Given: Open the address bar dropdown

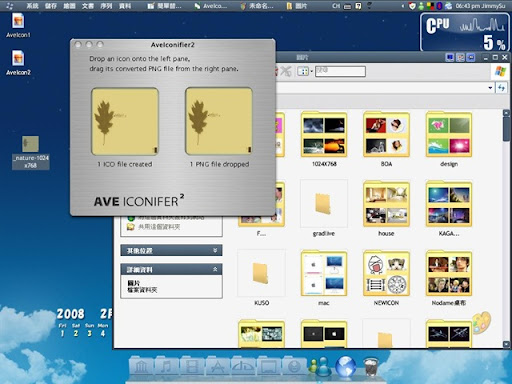Looking at the screenshot, I should pyautogui.click(x=490, y=88).
